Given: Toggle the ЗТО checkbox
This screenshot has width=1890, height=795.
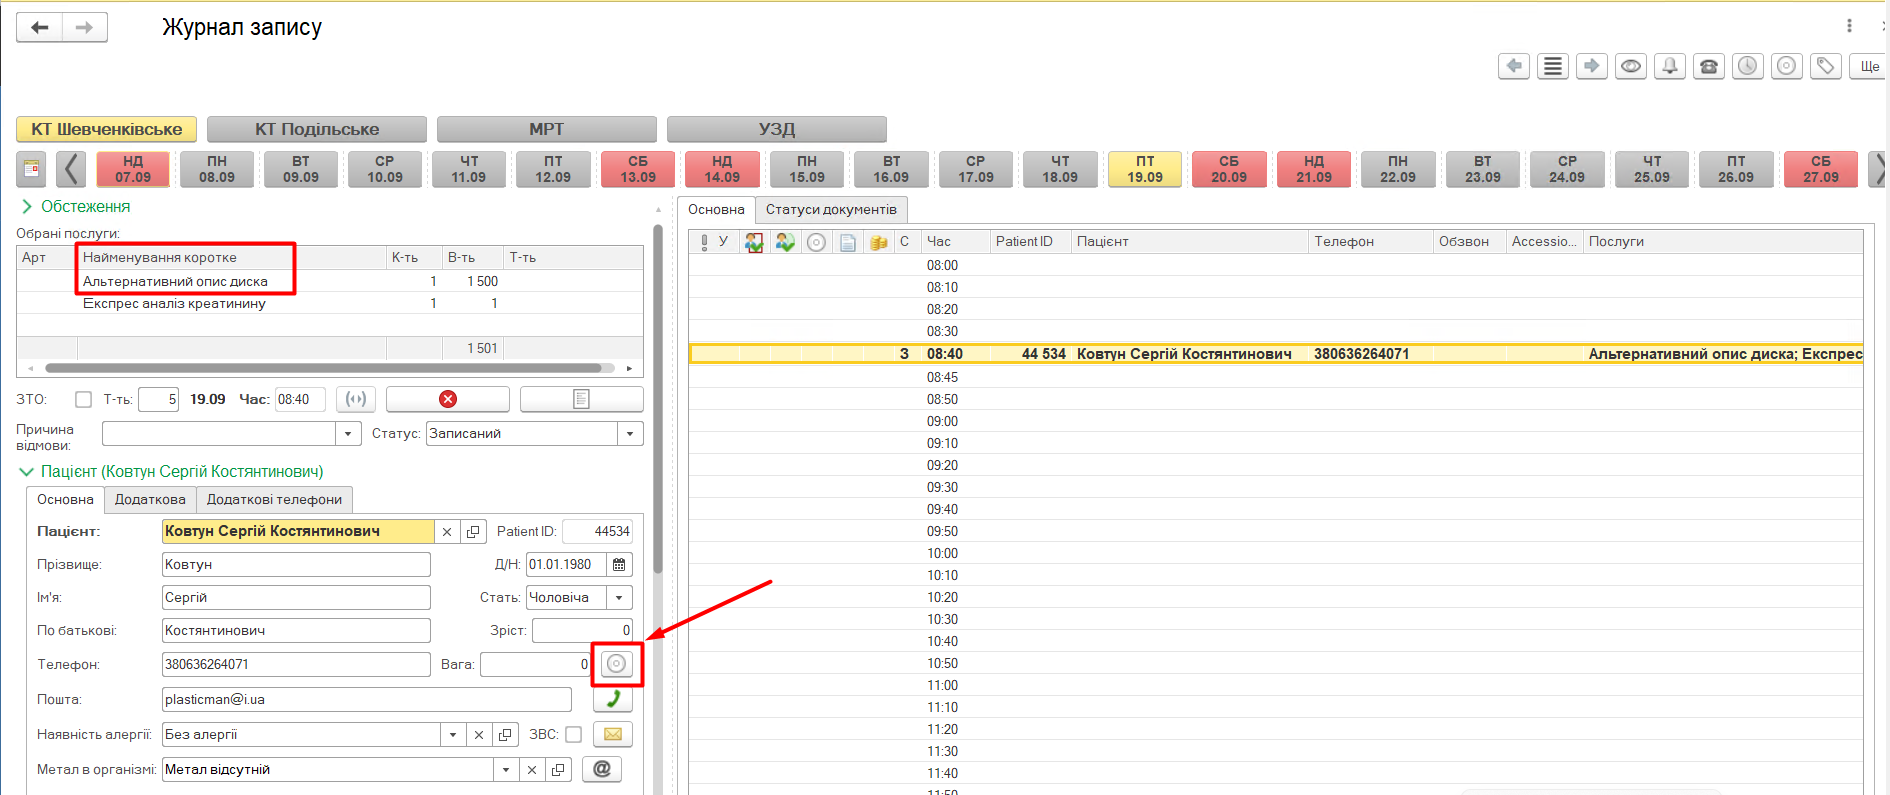Looking at the screenshot, I should 84,399.
